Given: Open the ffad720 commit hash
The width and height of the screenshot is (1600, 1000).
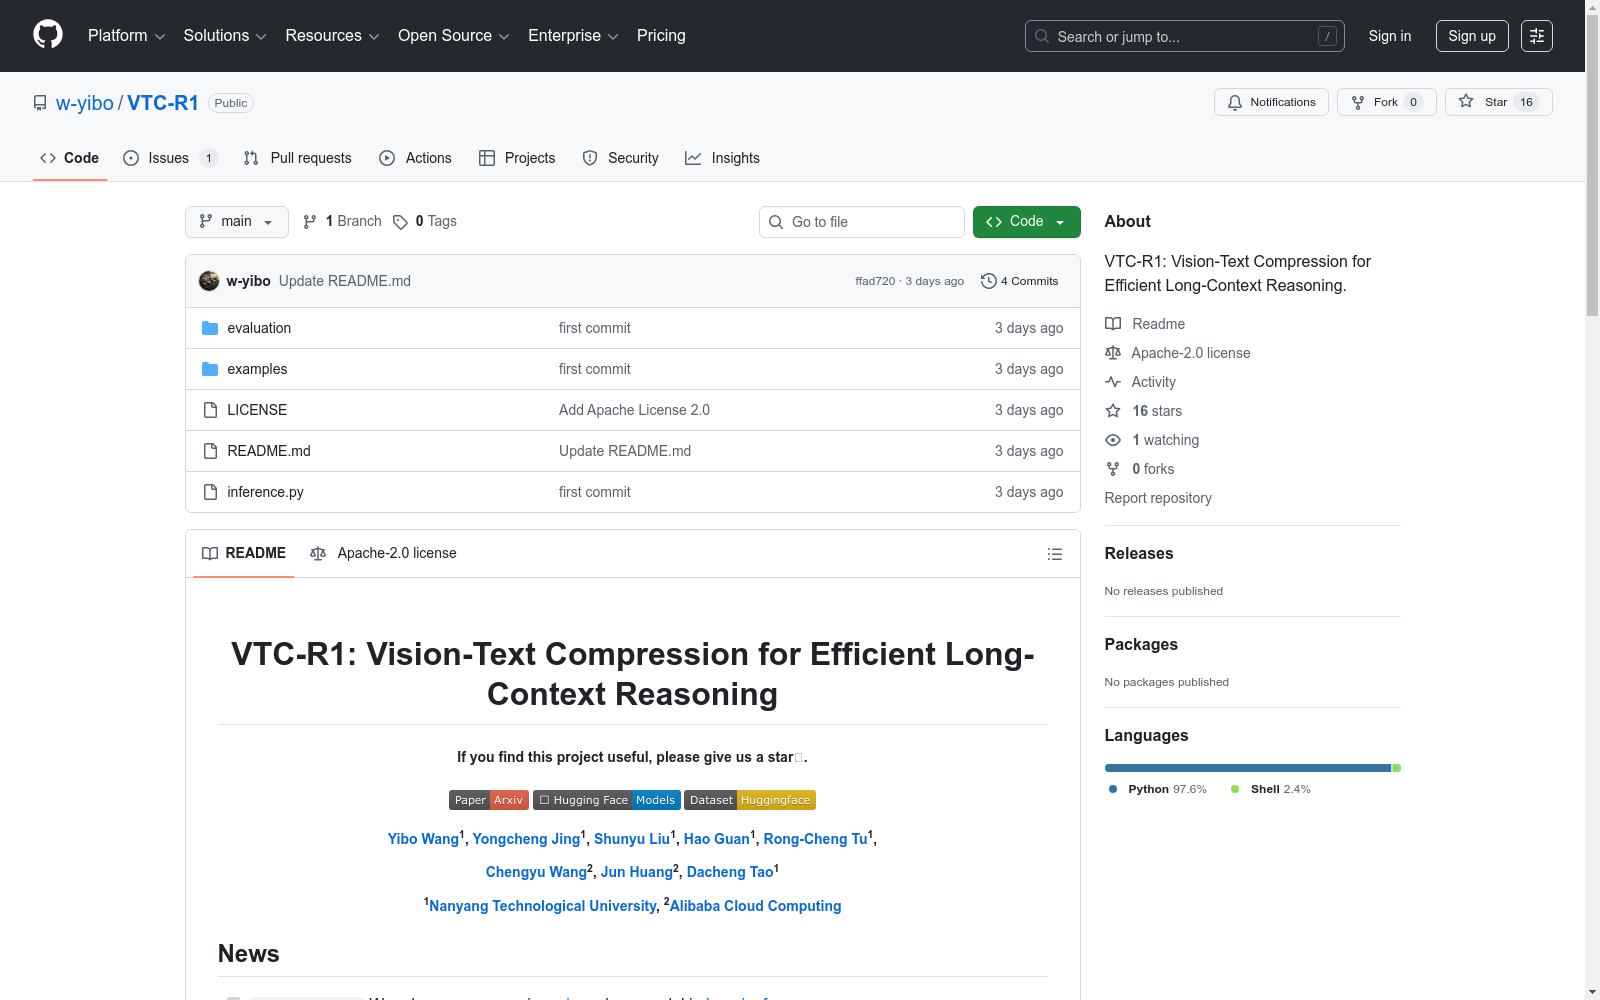Looking at the screenshot, I should tap(875, 281).
